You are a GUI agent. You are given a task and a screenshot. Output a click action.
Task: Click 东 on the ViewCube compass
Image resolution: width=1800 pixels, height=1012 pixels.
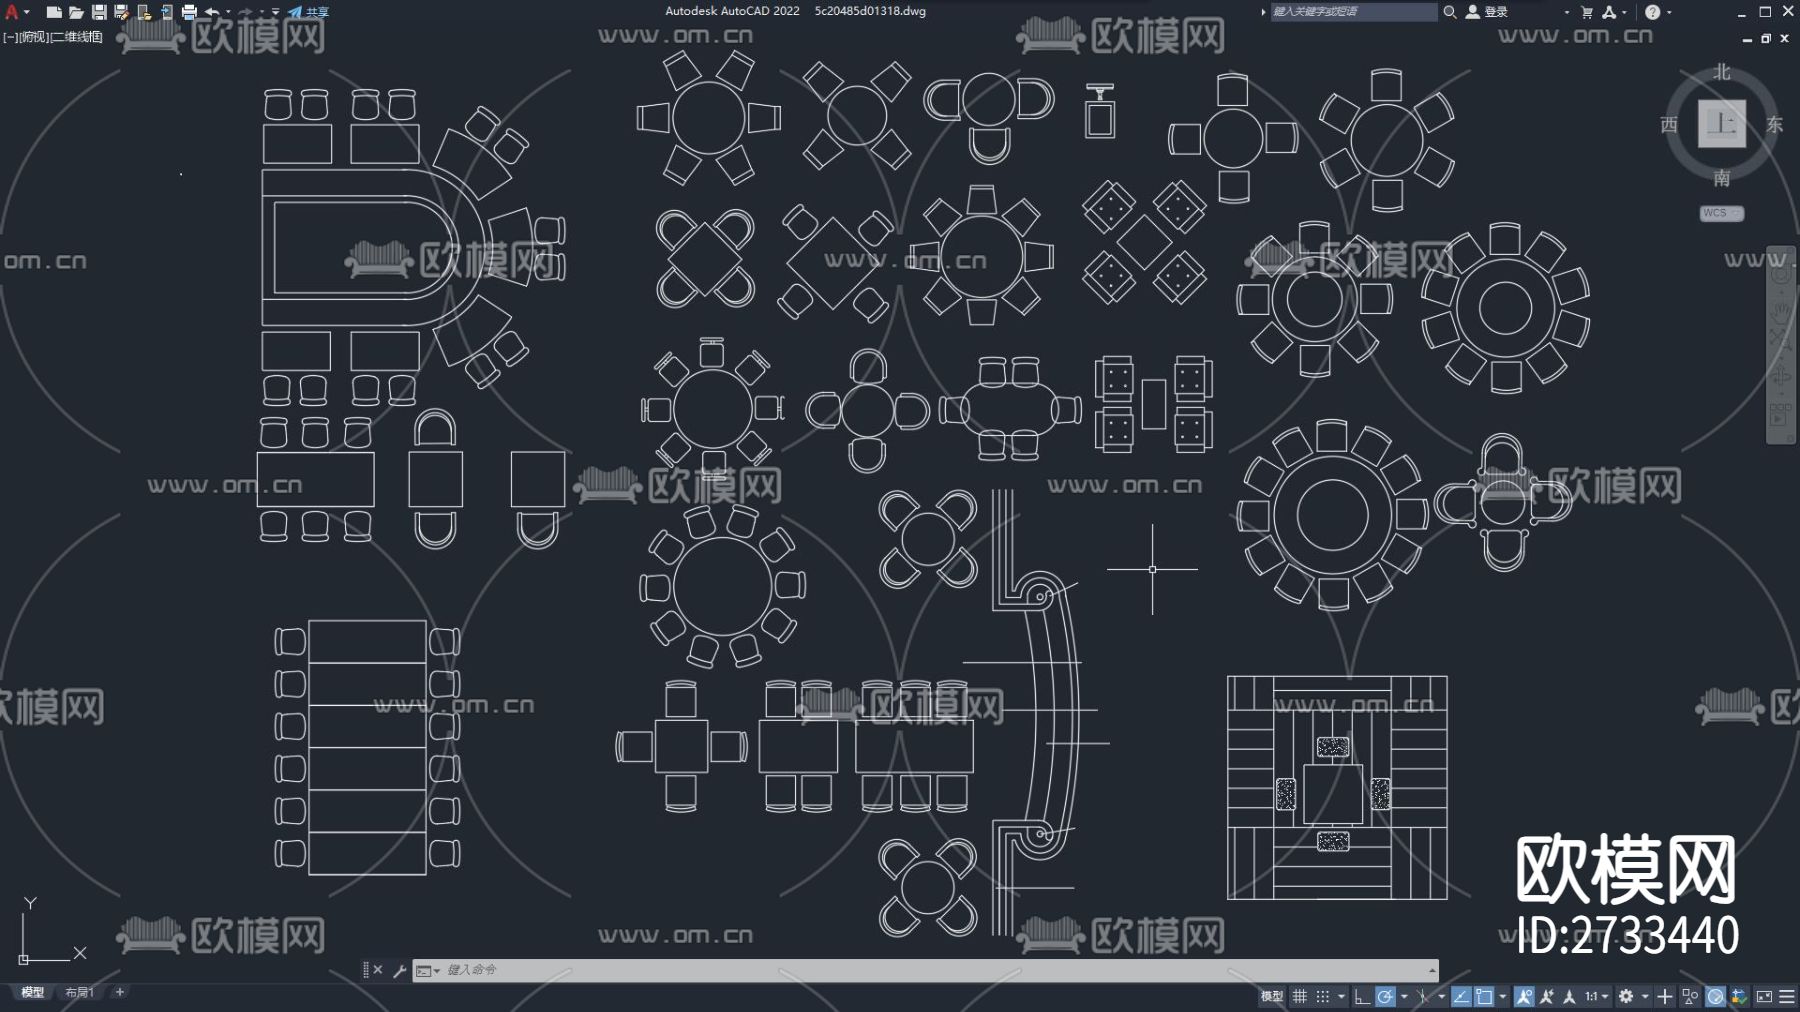coord(1775,124)
